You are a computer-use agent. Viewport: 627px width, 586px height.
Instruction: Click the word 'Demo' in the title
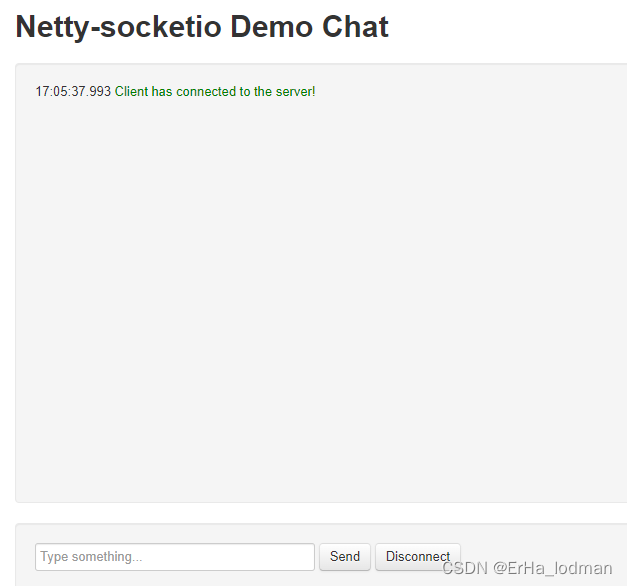coord(272,27)
